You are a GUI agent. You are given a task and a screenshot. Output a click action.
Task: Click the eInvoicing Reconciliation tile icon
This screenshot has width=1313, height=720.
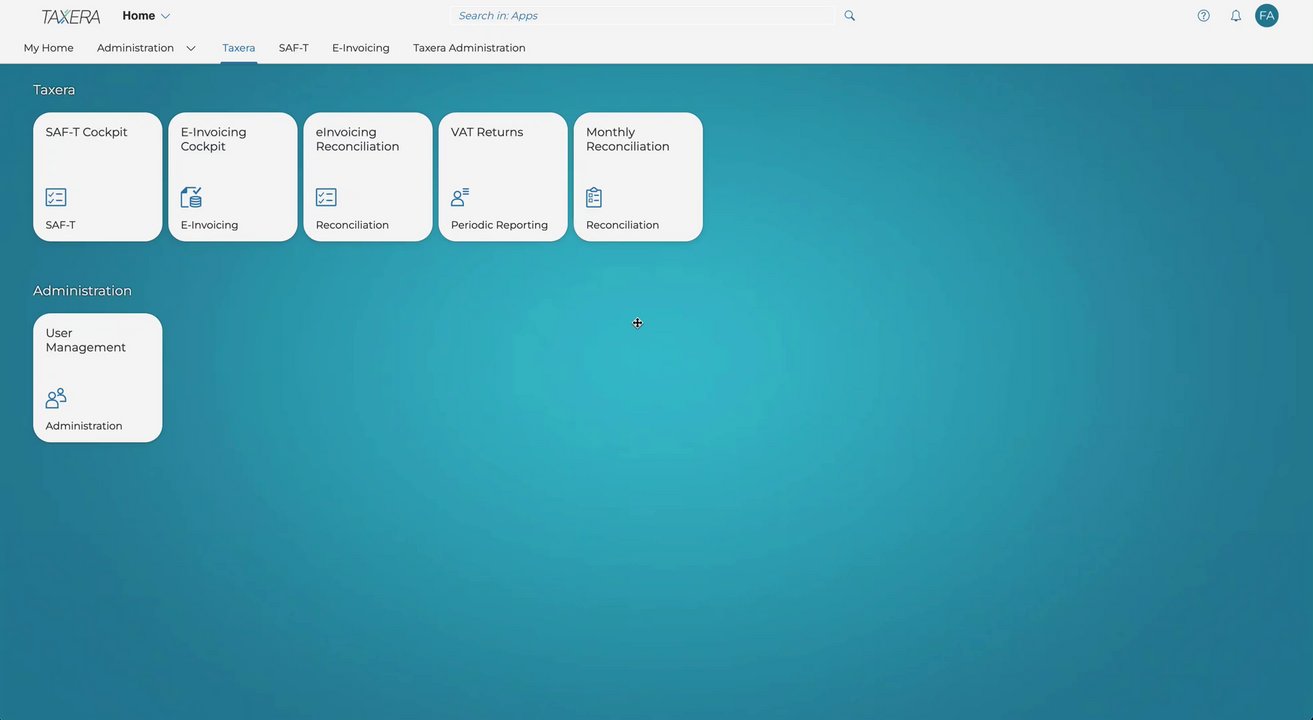[x=326, y=197]
